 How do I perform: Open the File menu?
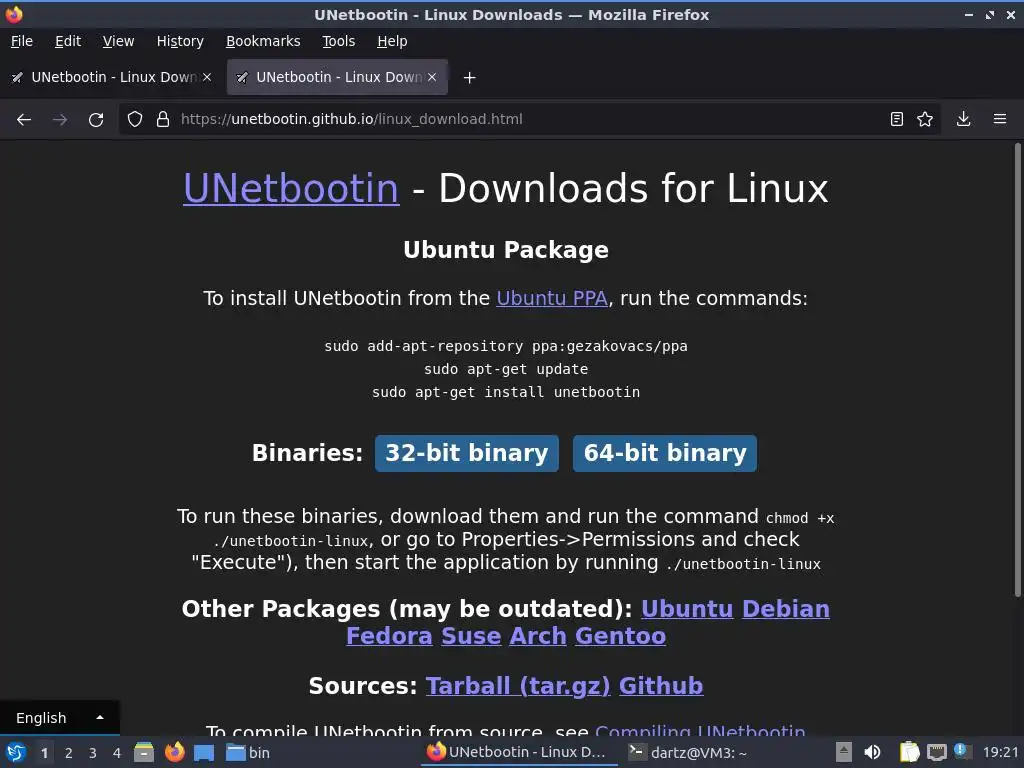pyautogui.click(x=22, y=41)
